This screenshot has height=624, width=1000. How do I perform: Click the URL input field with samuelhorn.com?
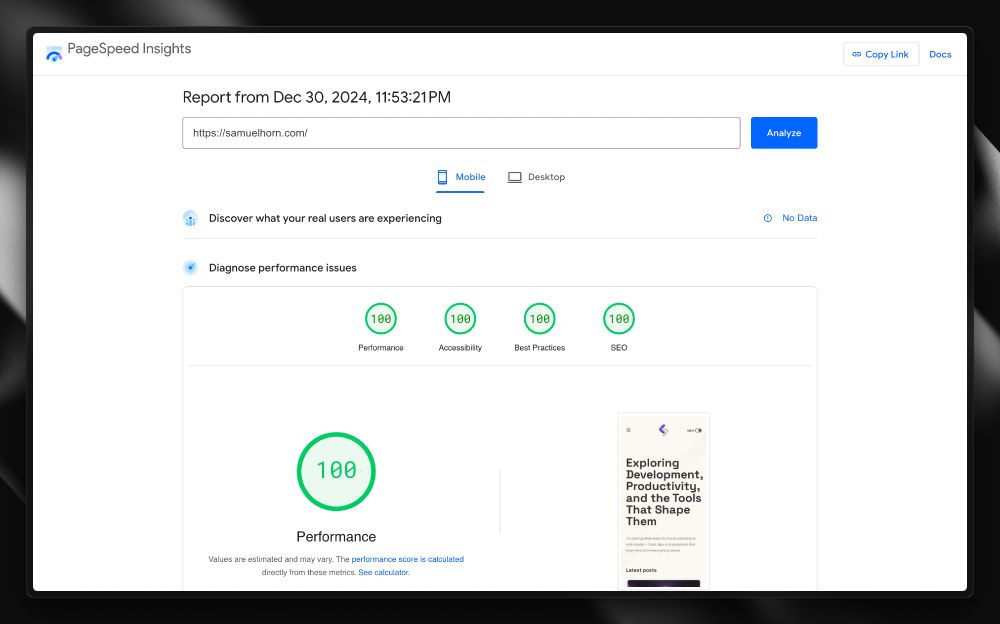(461, 133)
